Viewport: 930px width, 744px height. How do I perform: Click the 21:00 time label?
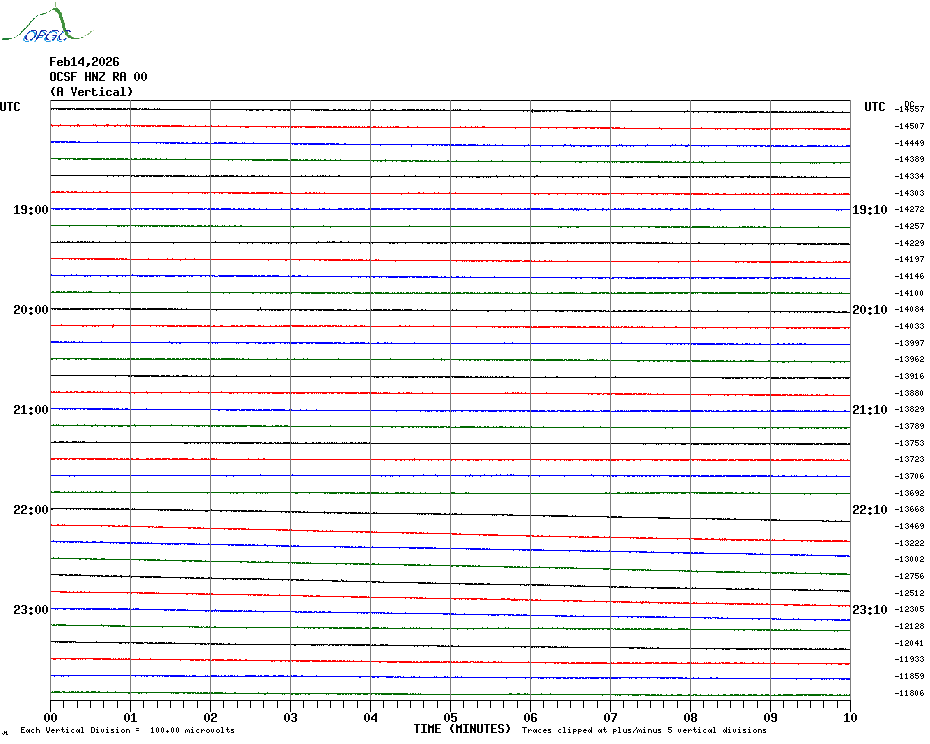[x=31, y=409]
